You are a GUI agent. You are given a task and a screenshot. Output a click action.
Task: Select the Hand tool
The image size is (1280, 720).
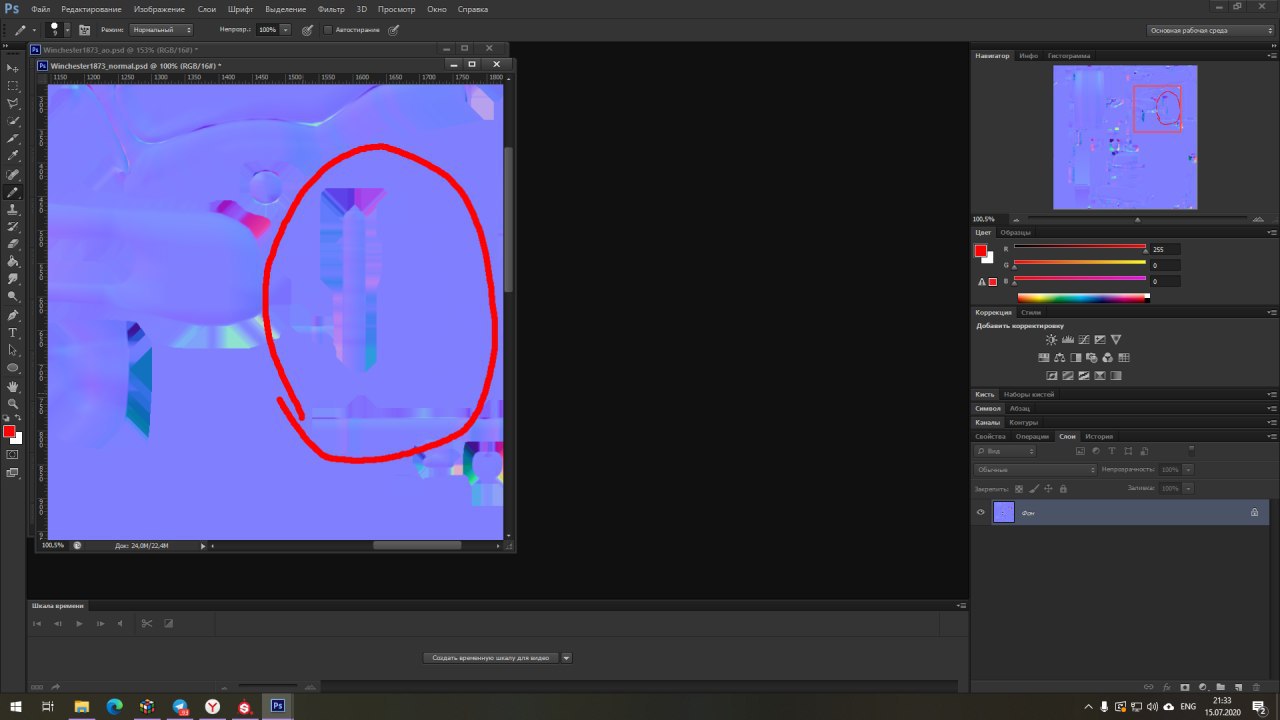[x=13, y=386]
